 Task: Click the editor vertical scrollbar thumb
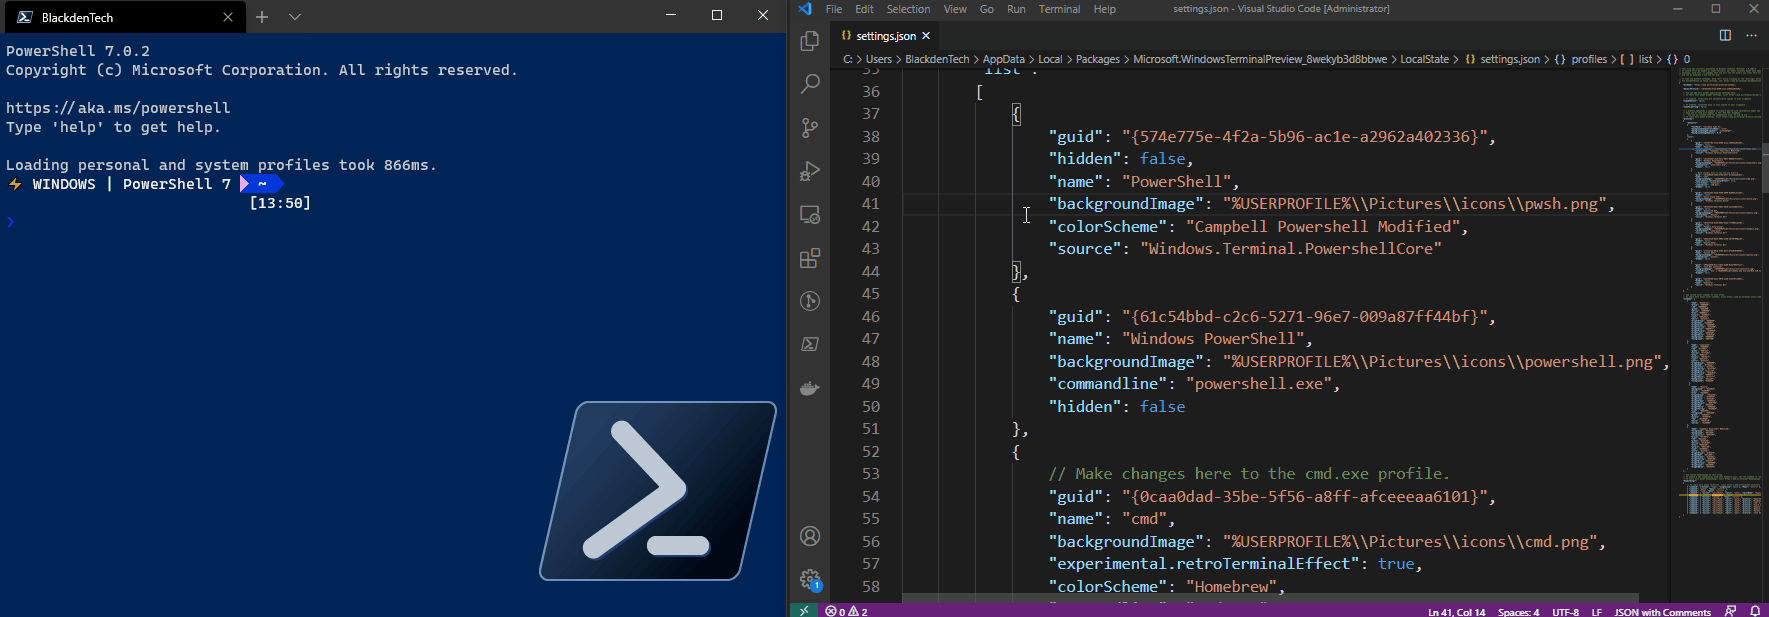coord(1765,167)
